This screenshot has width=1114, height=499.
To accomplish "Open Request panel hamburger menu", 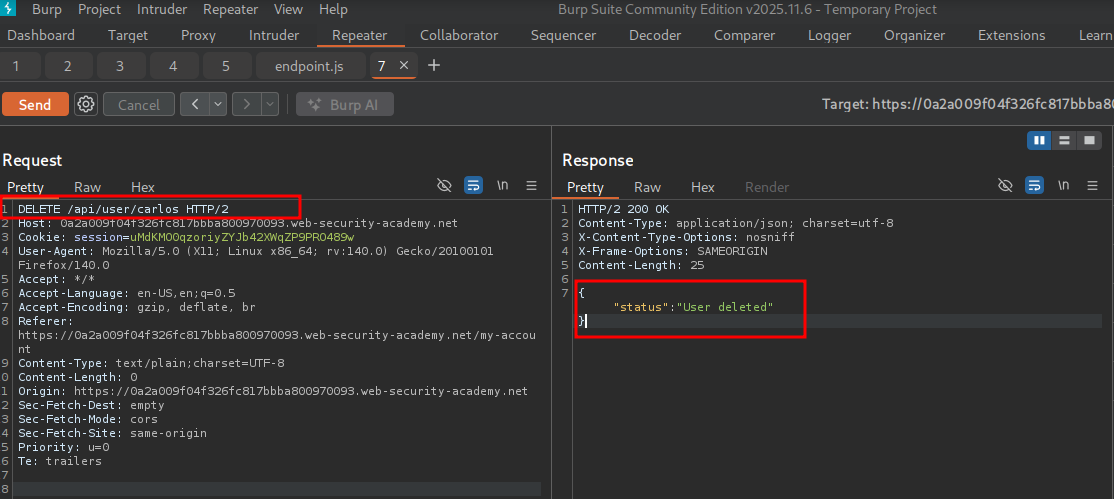I will pos(531,186).
